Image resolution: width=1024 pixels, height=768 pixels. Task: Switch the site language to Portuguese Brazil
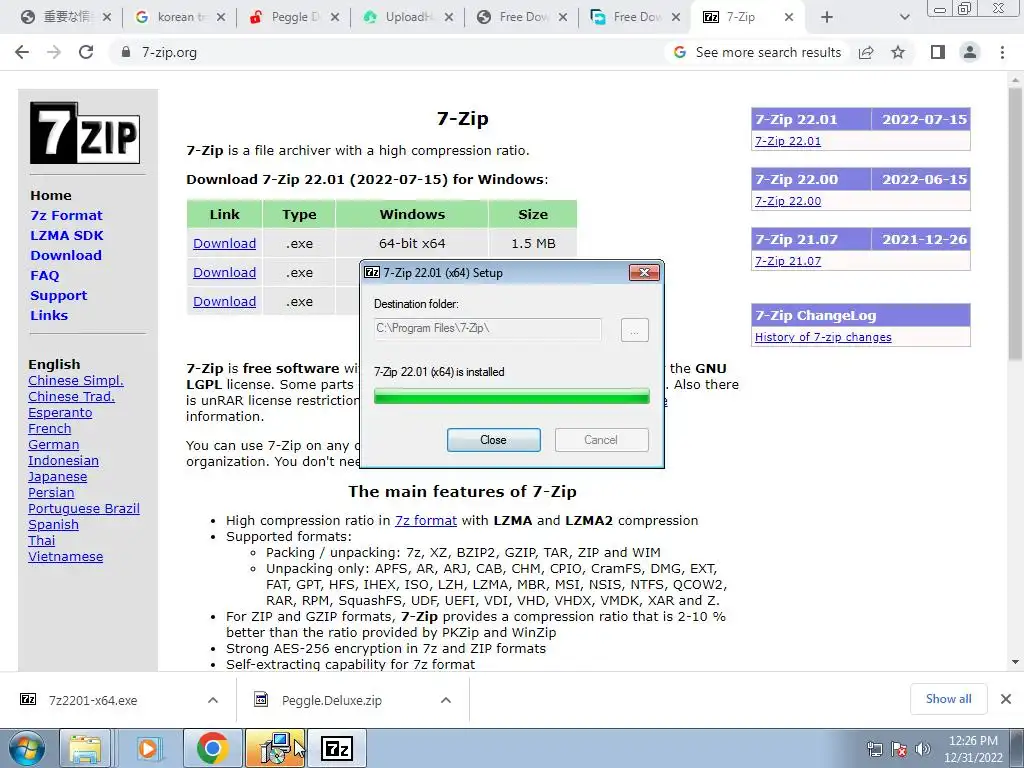point(84,509)
